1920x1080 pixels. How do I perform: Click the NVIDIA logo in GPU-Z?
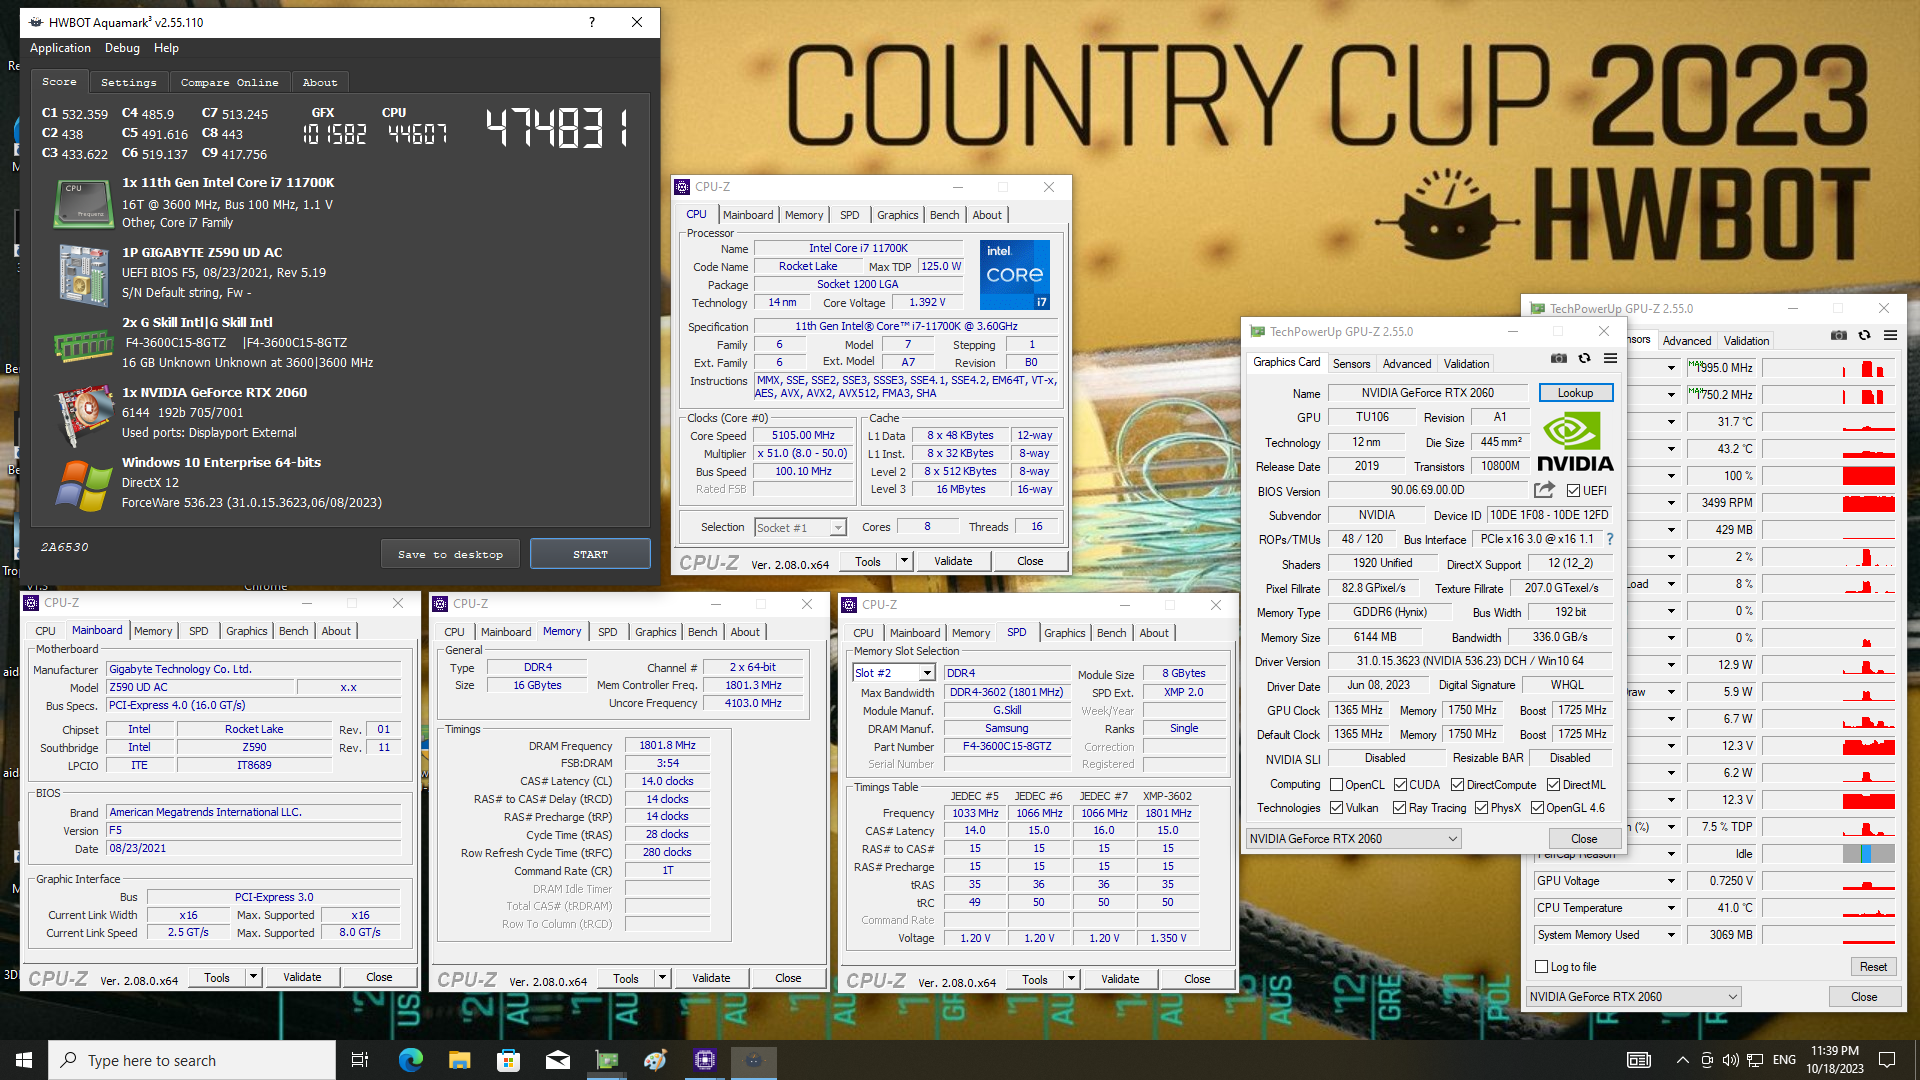1575,442
